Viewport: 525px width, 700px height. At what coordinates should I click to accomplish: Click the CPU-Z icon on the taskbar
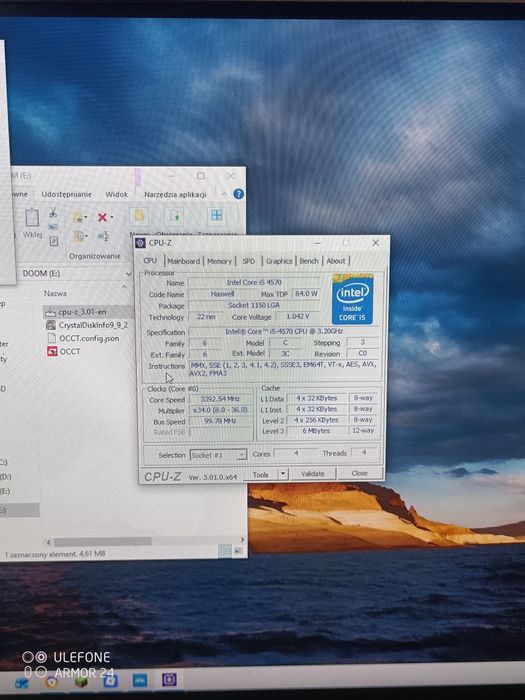tap(169, 679)
